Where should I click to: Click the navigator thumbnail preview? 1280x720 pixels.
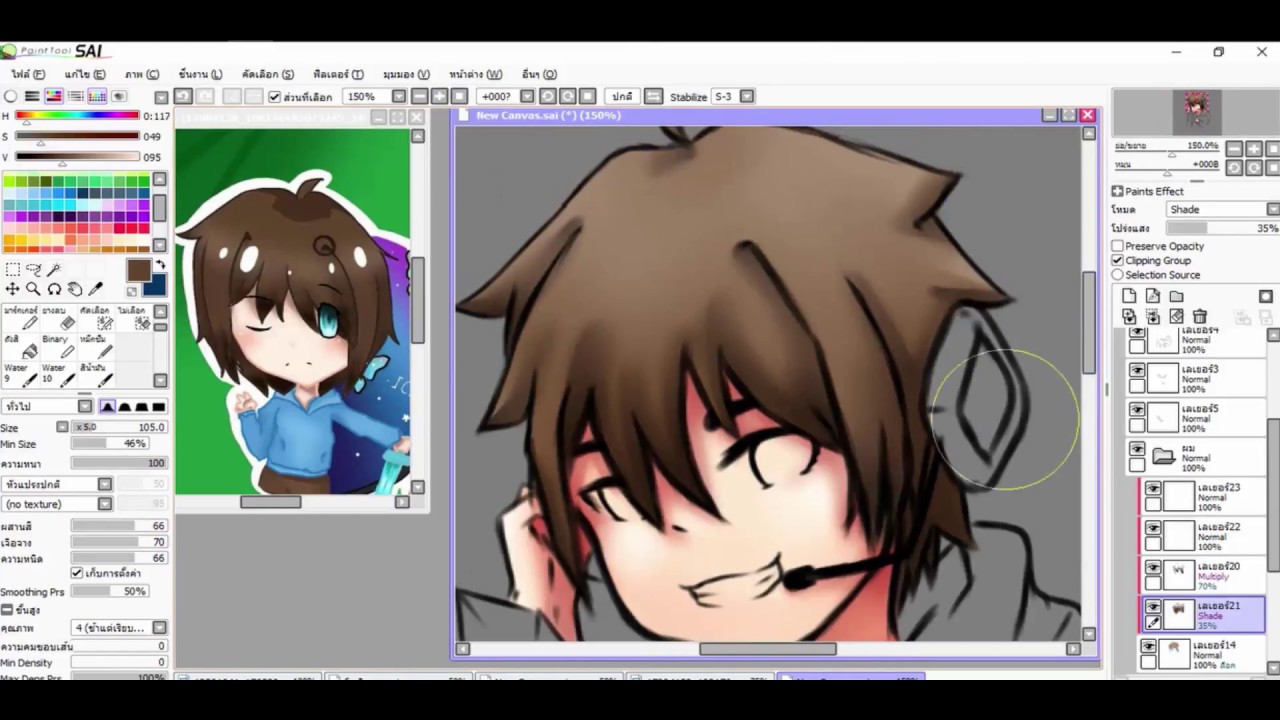1196,112
